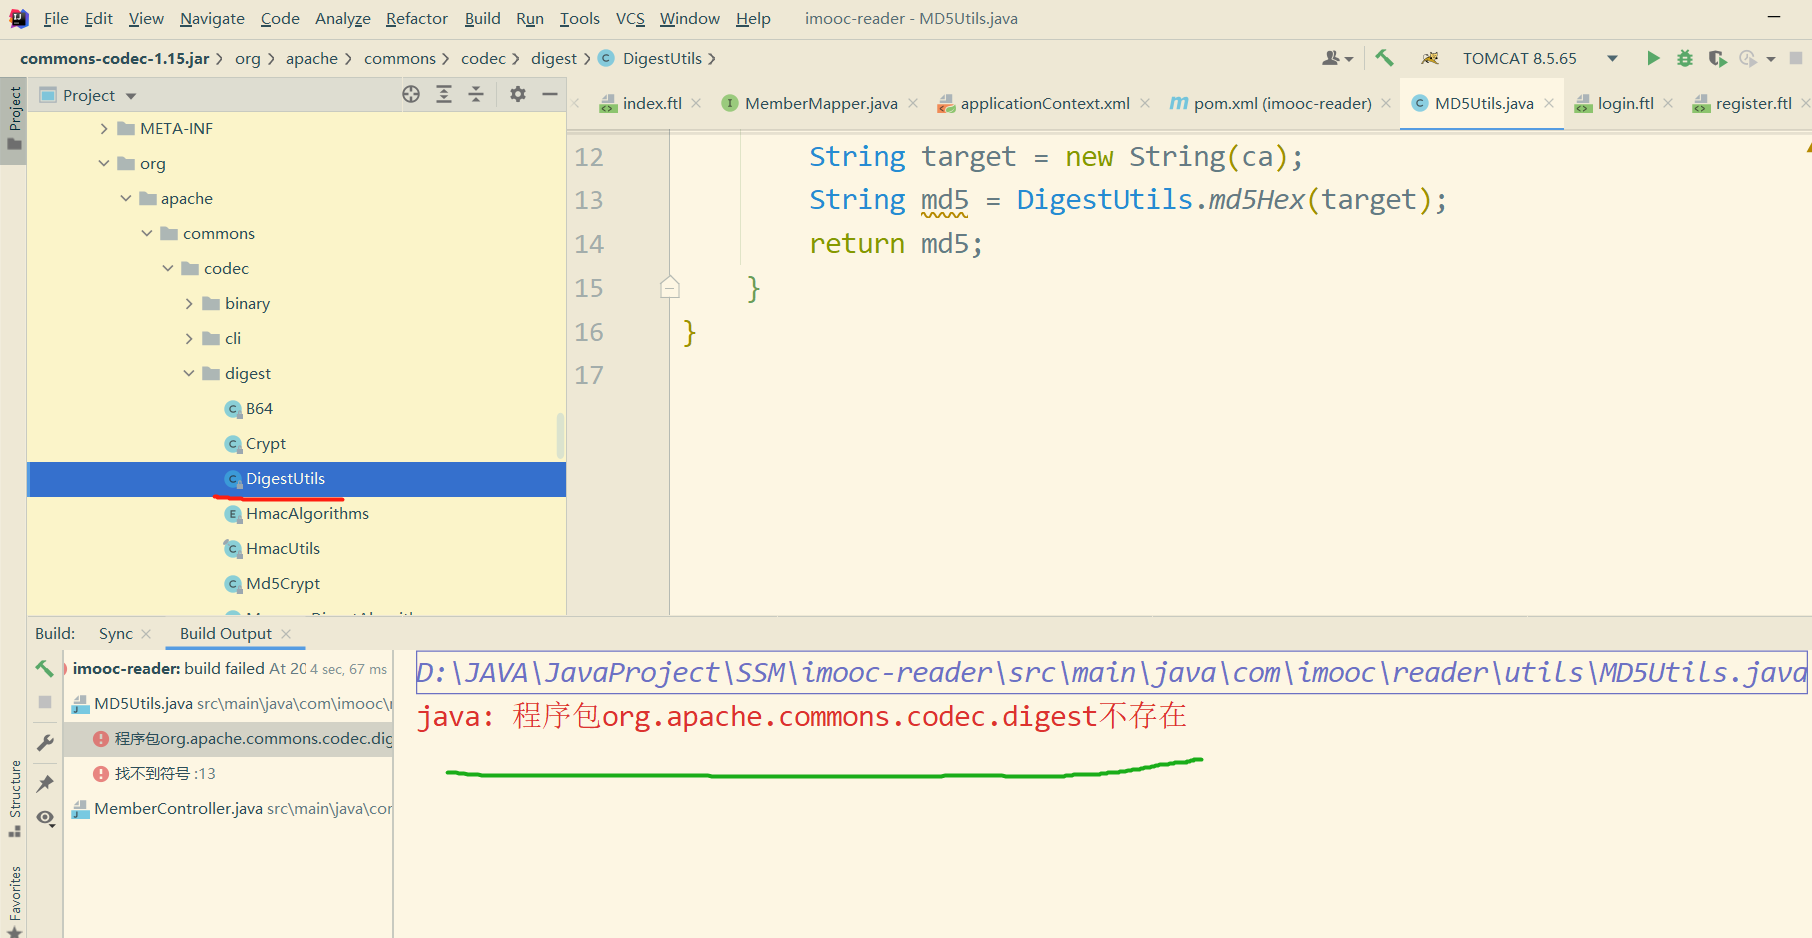Open the Structure tool window
This screenshot has width=1812, height=938.
coord(14,798)
